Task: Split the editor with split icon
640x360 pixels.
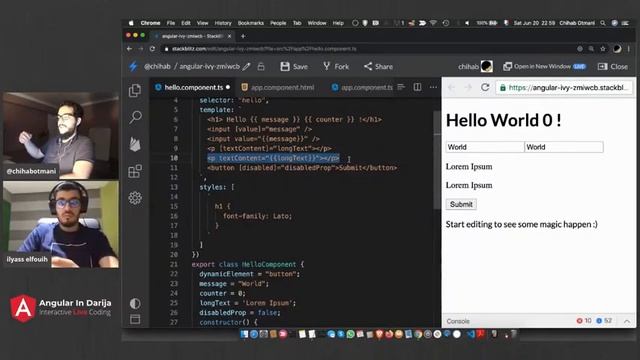Action: tap(417, 87)
